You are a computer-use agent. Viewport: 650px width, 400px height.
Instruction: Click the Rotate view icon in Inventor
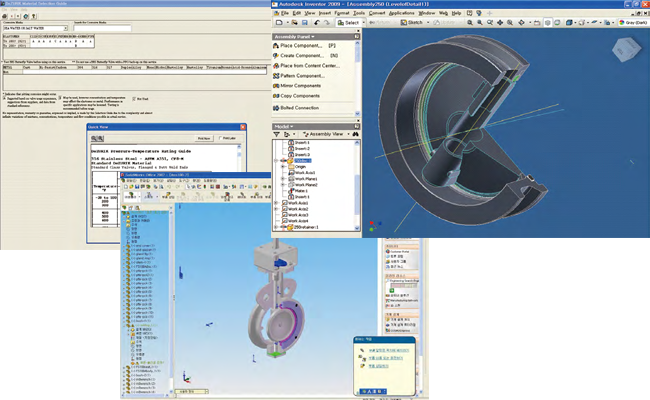521,22
